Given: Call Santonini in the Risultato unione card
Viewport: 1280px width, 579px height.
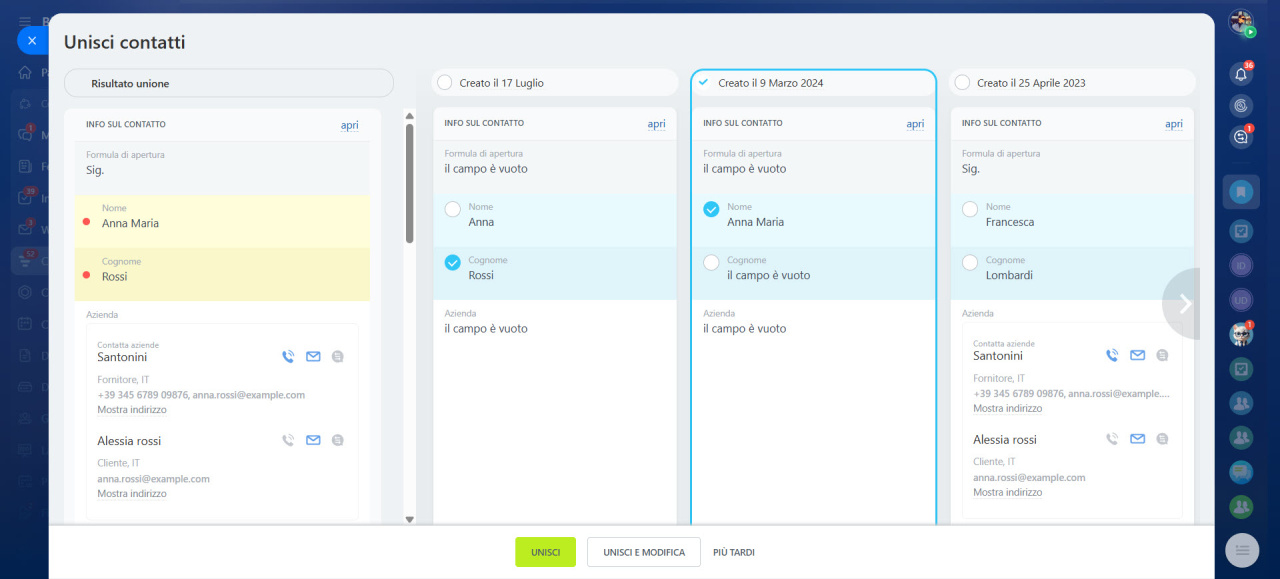Looking at the screenshot, I should click(x=288, y=356).
